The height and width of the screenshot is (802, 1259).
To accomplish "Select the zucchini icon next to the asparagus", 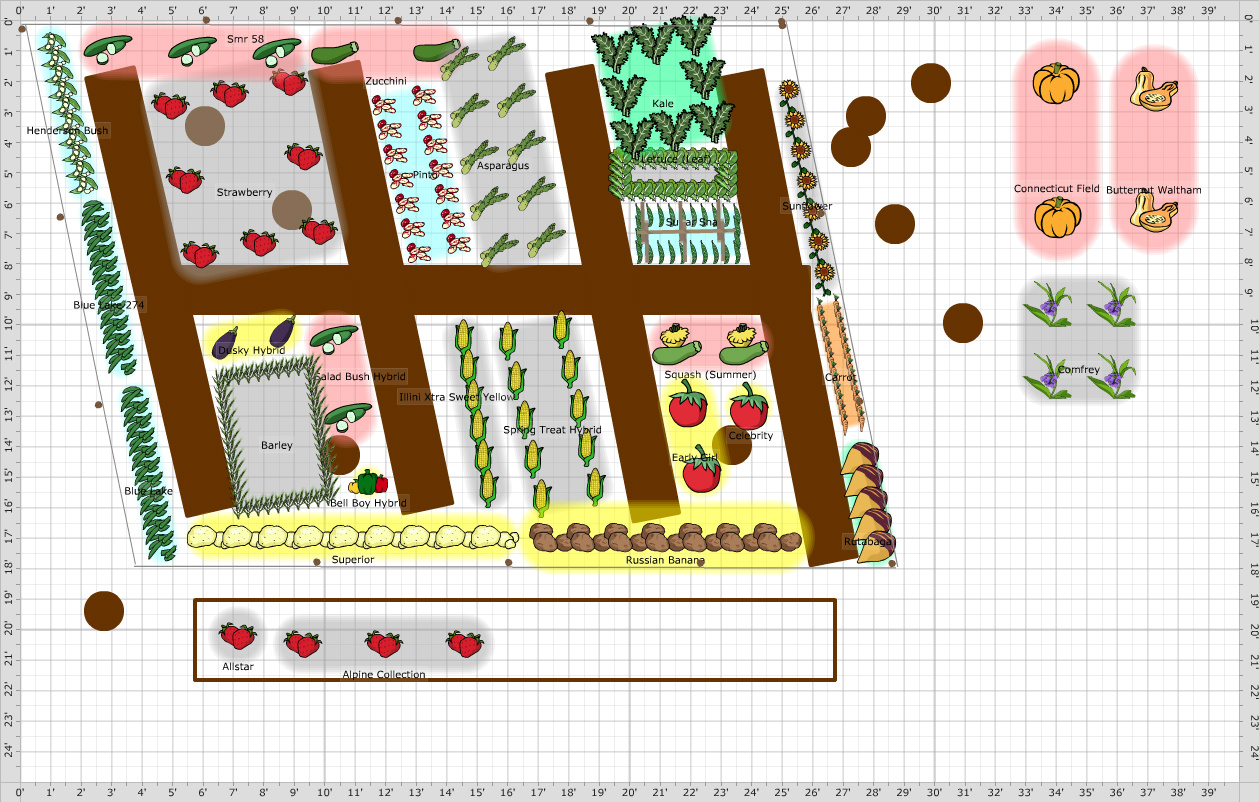I will tap(437, 50).
